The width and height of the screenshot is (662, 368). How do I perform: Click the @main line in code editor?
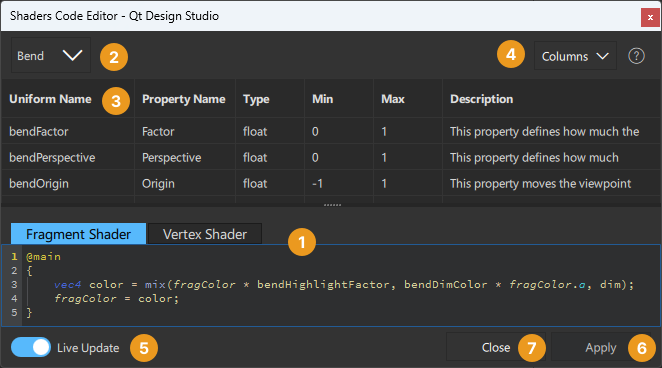43,257
